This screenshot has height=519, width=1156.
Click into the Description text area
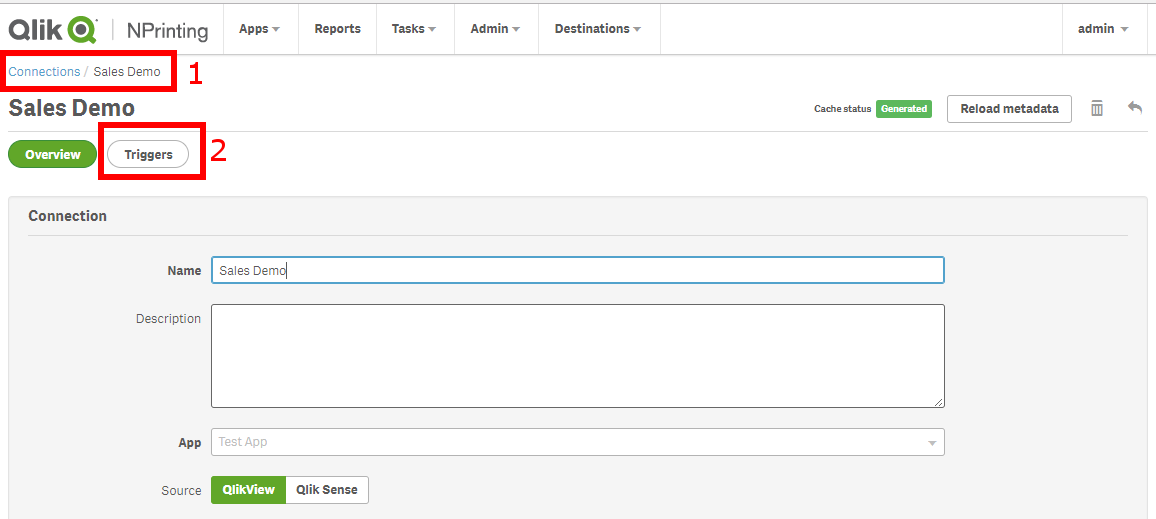(577, 355)
